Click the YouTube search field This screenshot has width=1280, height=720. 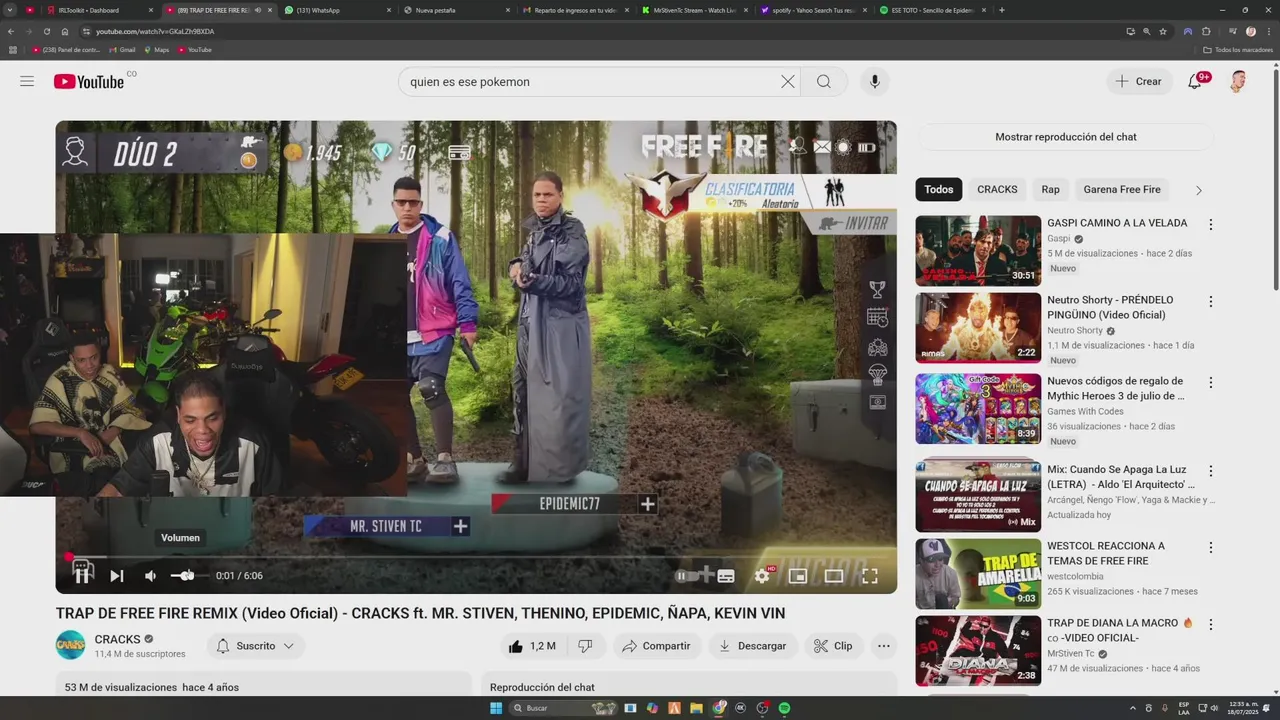coord(588,82)
